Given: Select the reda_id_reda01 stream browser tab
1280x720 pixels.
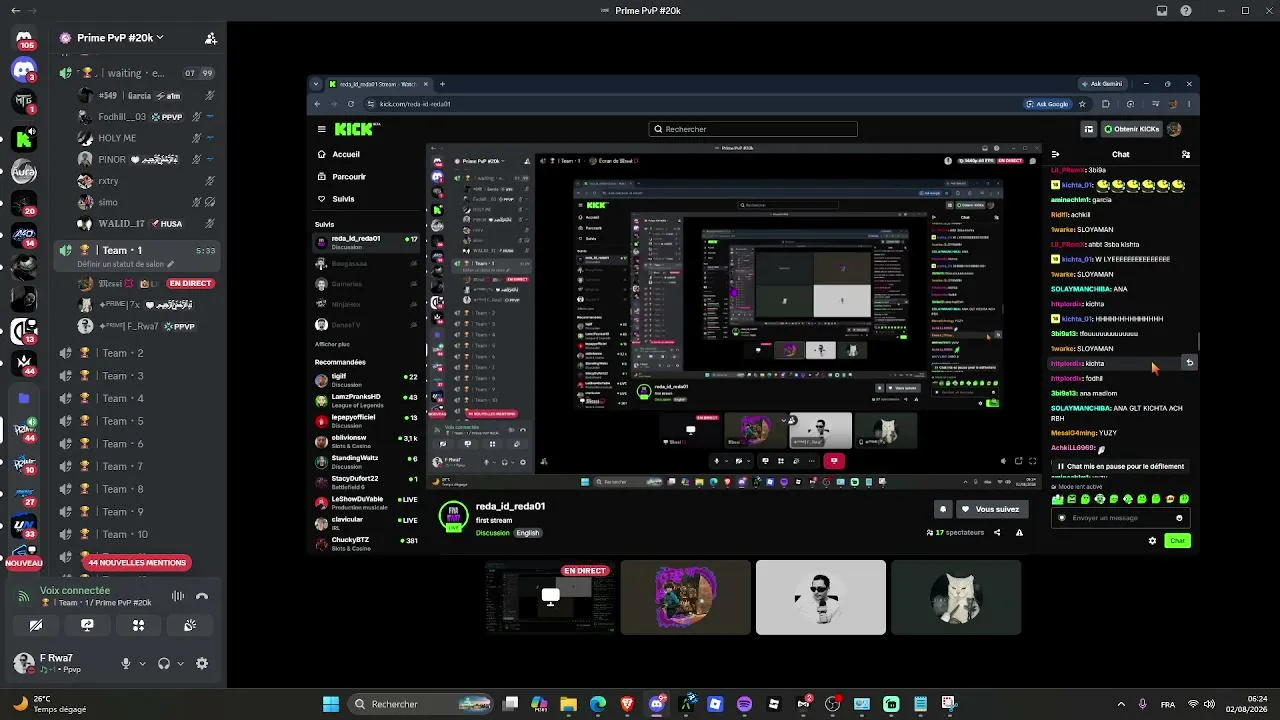Looking at the screenshot, I should (377, 84).
